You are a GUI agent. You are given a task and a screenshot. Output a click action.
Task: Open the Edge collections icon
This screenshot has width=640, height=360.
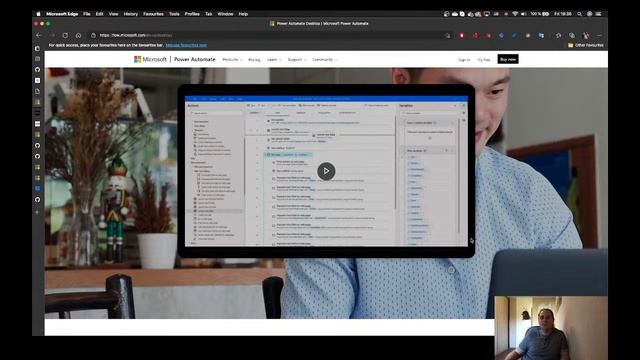click(x=572, y=36)
